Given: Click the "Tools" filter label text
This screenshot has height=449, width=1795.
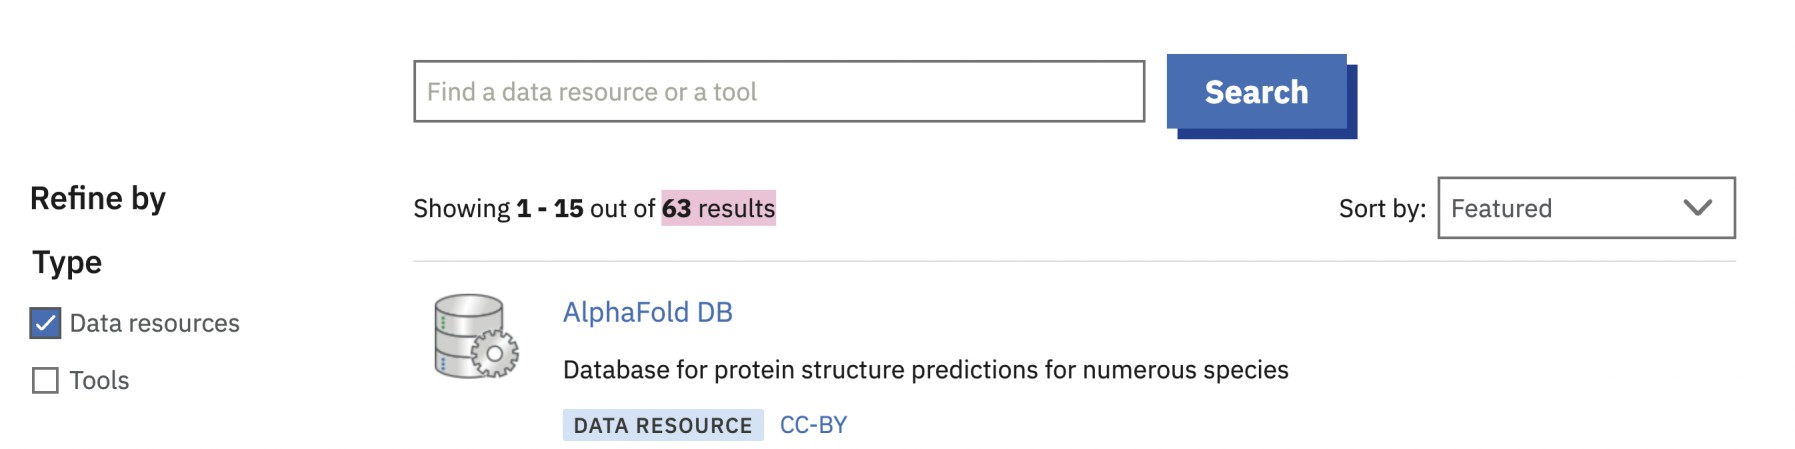Looking at the screenshot, I should 99,381.
